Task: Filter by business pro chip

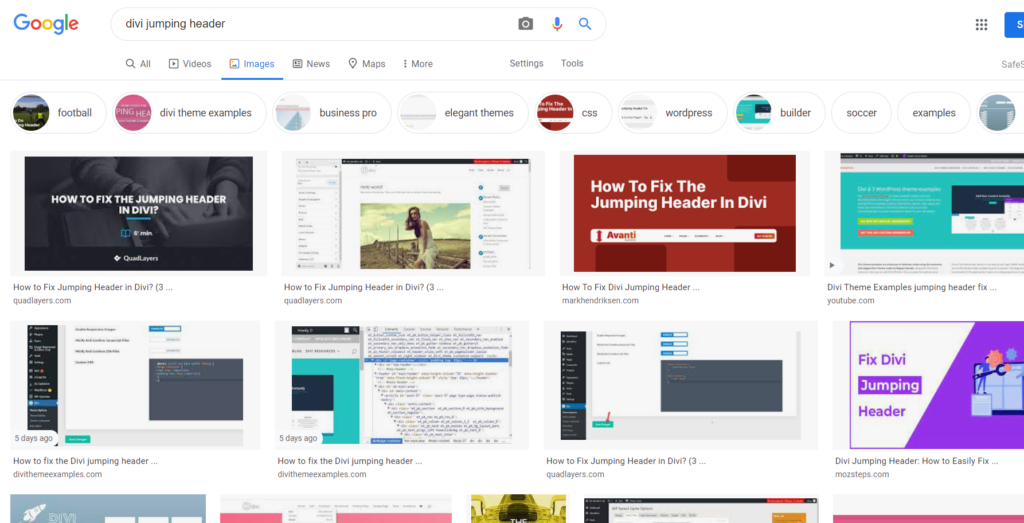Action: pos(332,113)
